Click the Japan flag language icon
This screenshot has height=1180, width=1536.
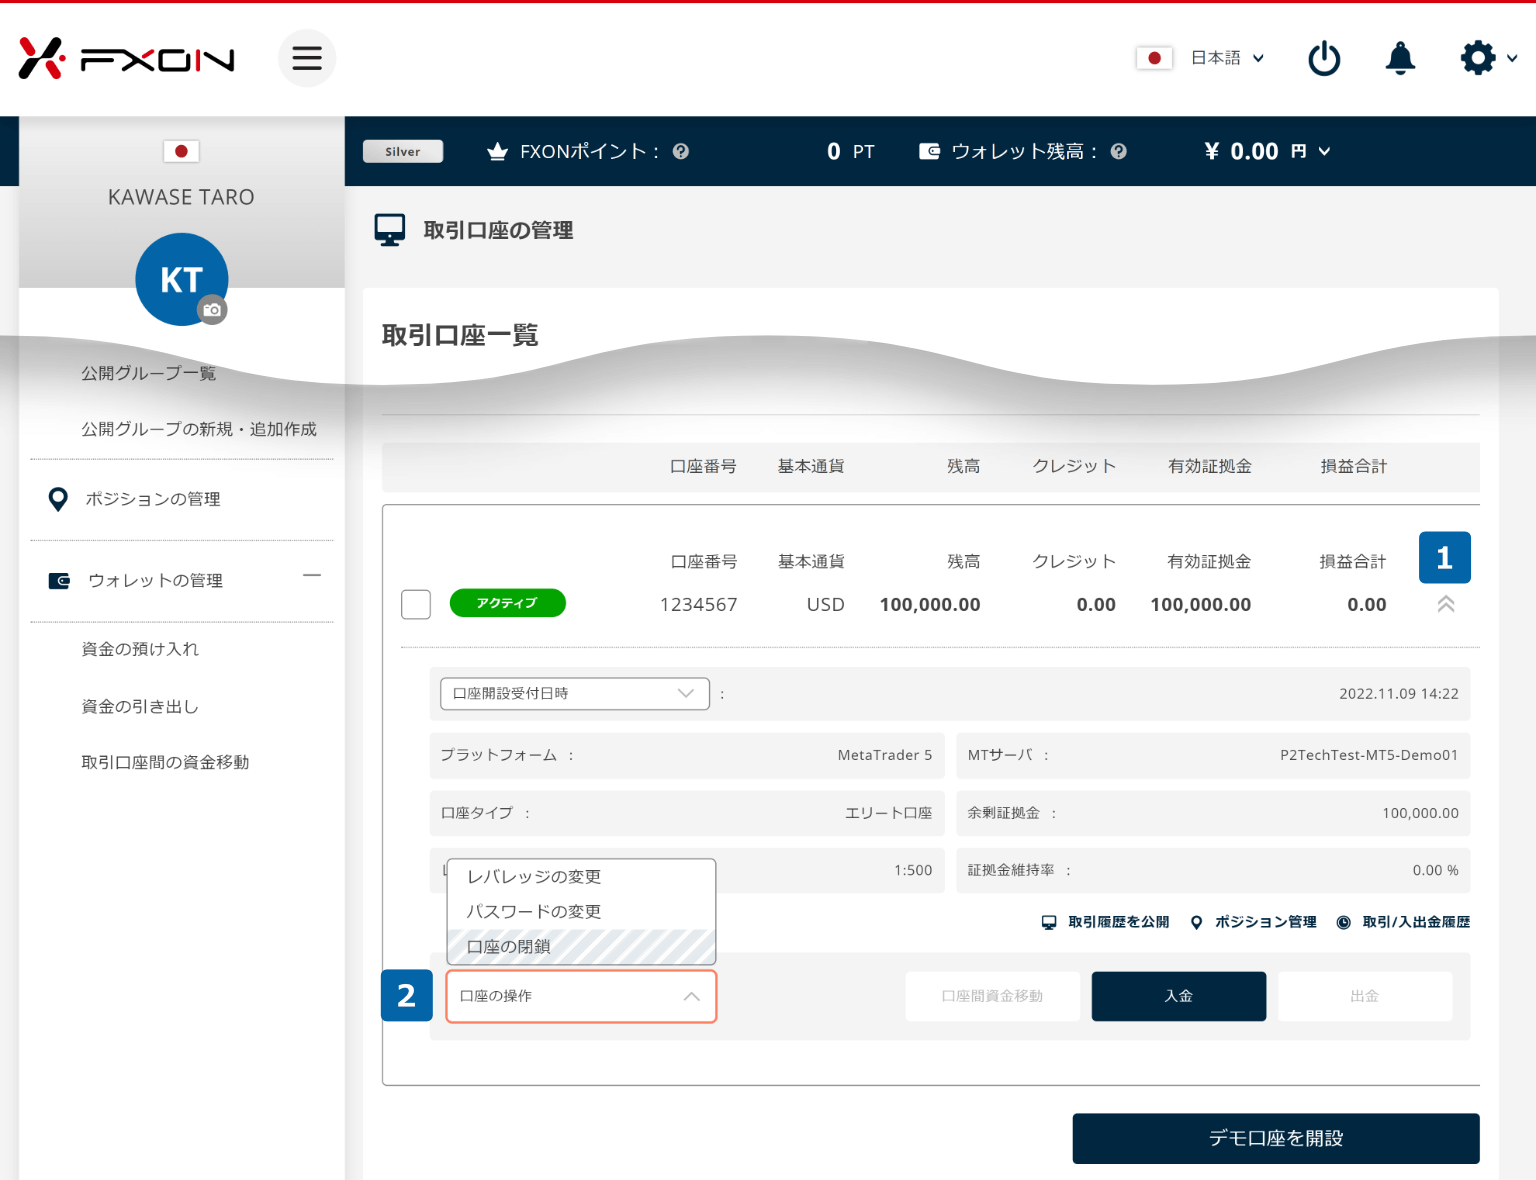(1154, 58)
